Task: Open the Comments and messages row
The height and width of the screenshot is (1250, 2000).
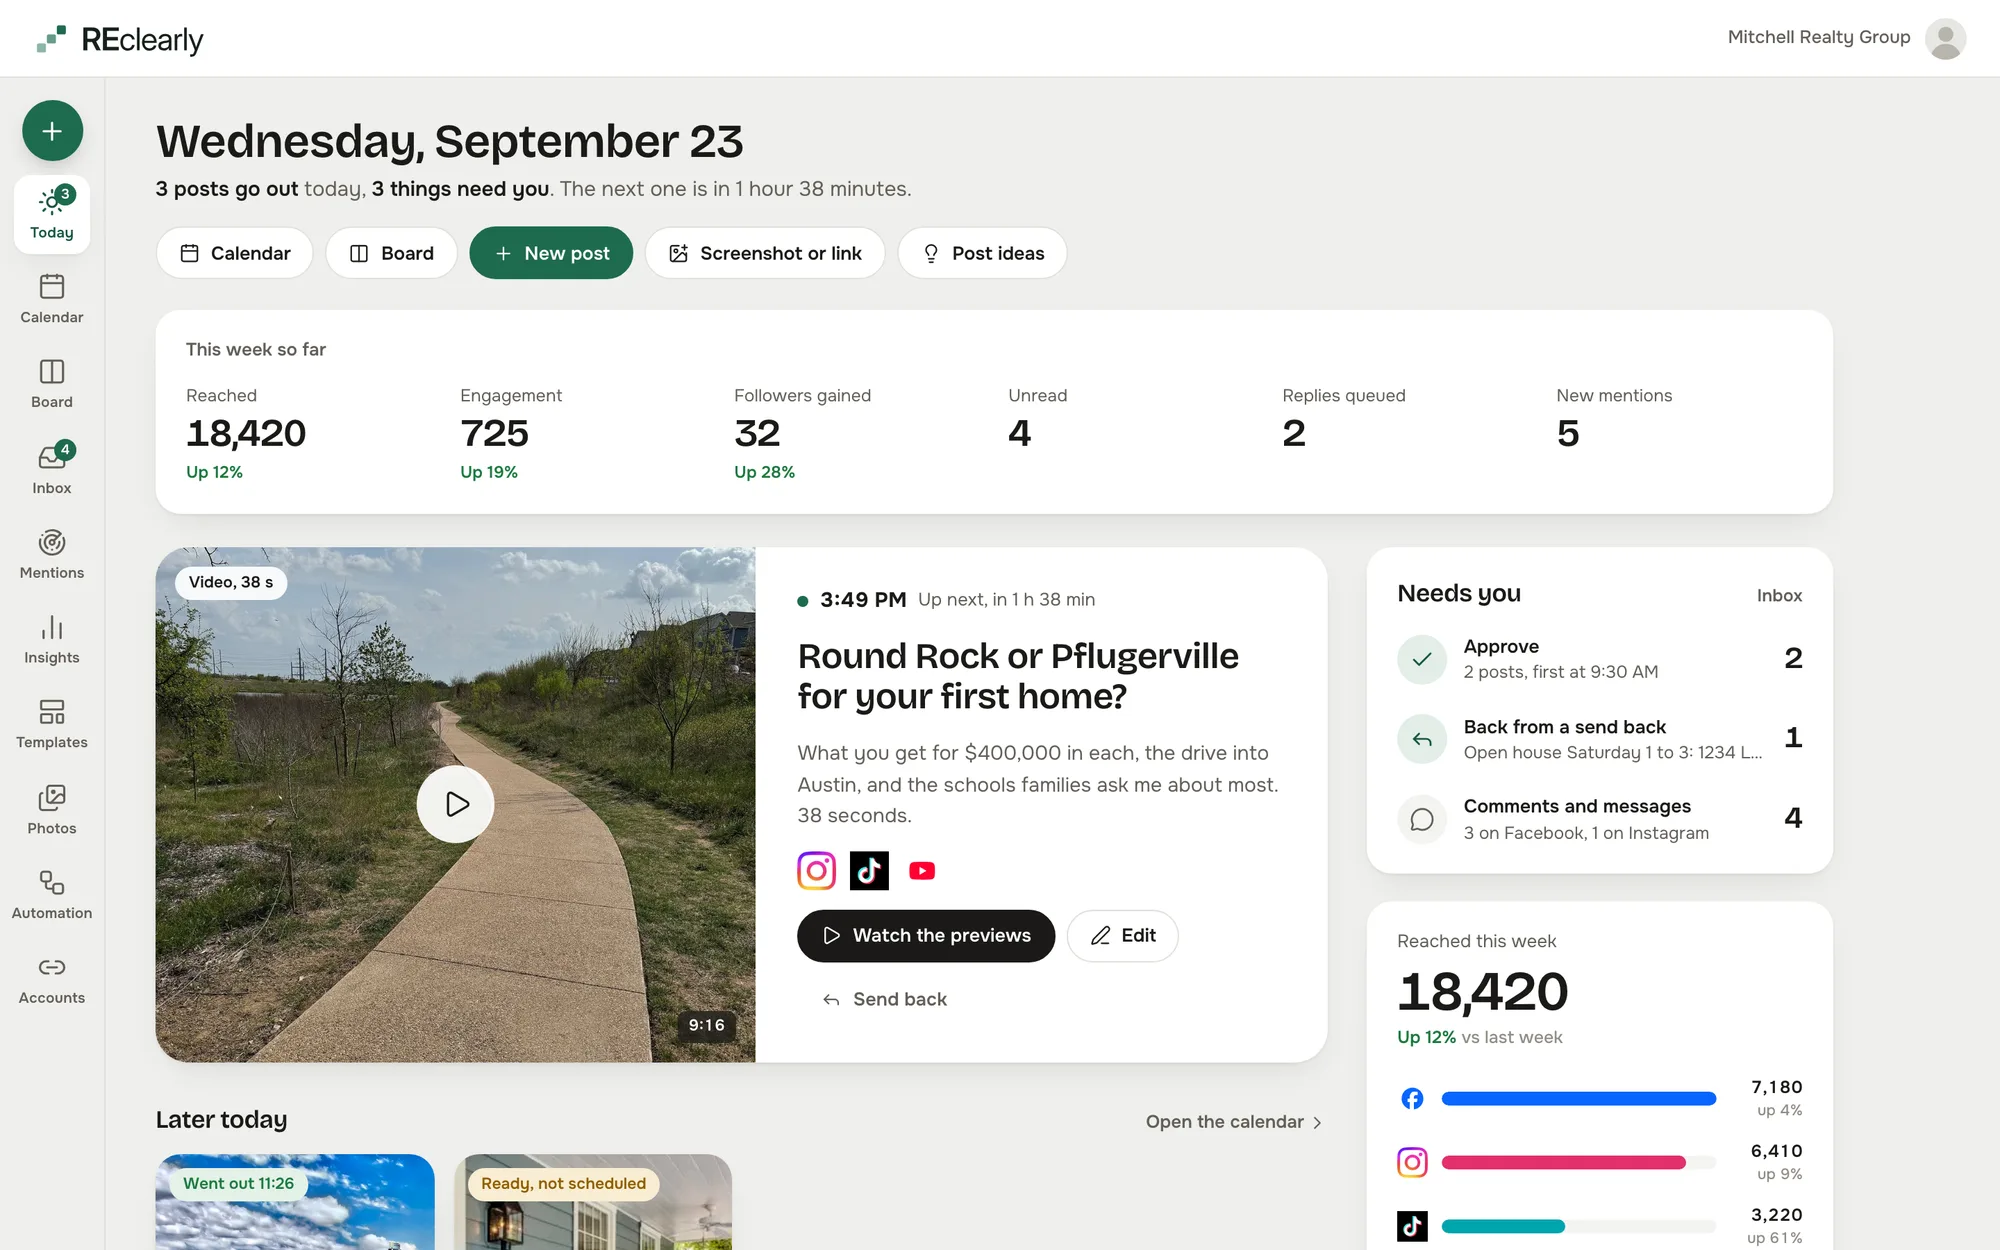Action: click(1599, 819)
